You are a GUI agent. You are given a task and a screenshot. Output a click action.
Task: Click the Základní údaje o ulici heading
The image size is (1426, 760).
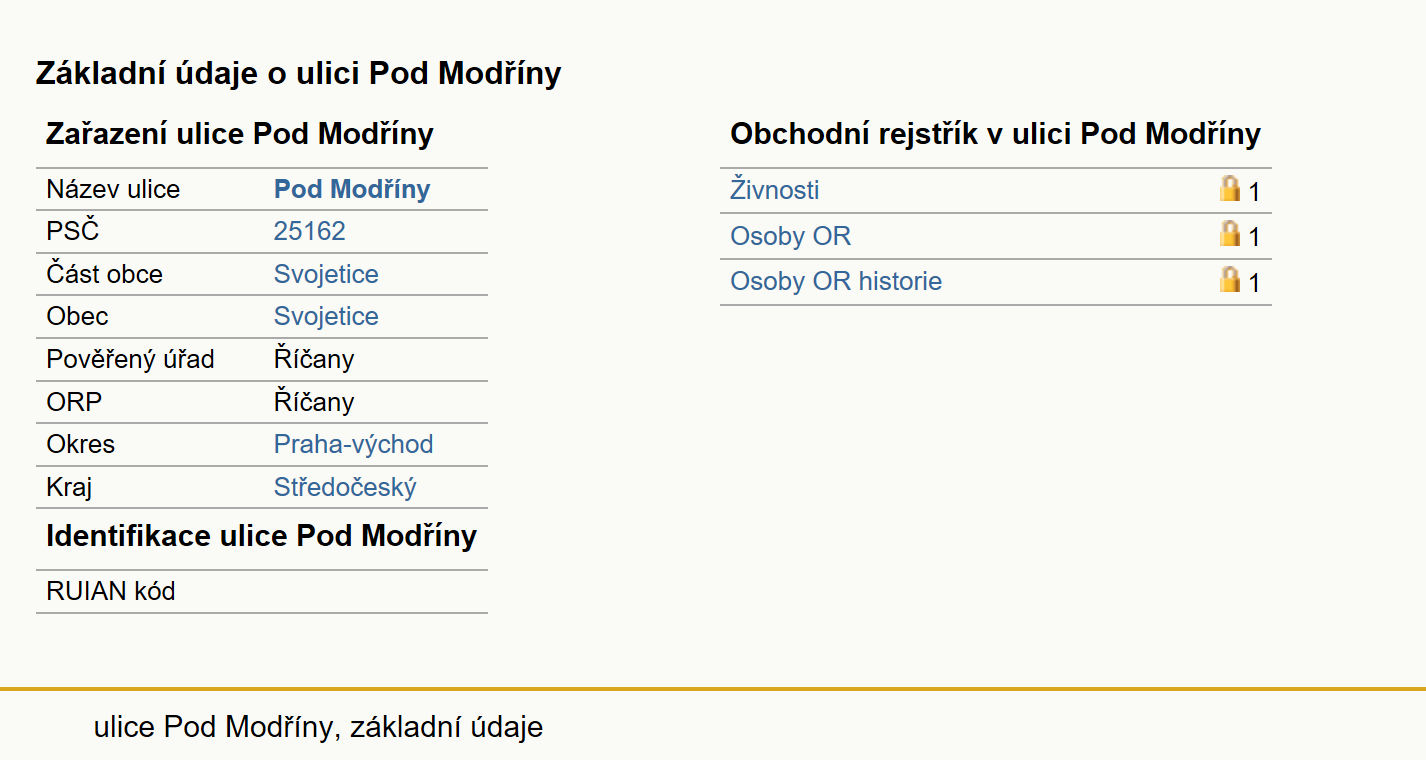(299, 73)
